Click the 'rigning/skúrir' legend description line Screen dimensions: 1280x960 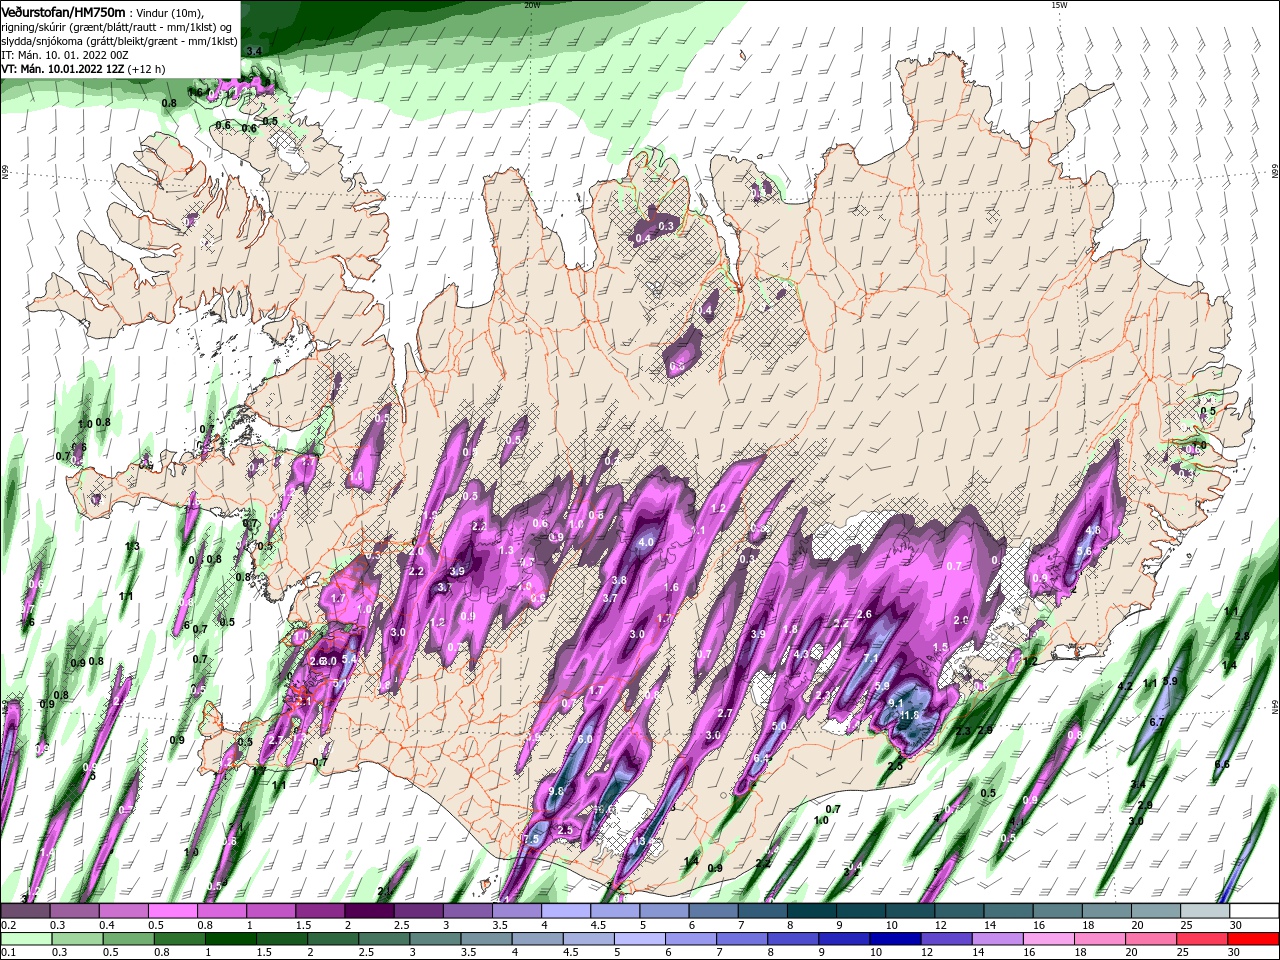pyautogui.click(x=118, y=26)
